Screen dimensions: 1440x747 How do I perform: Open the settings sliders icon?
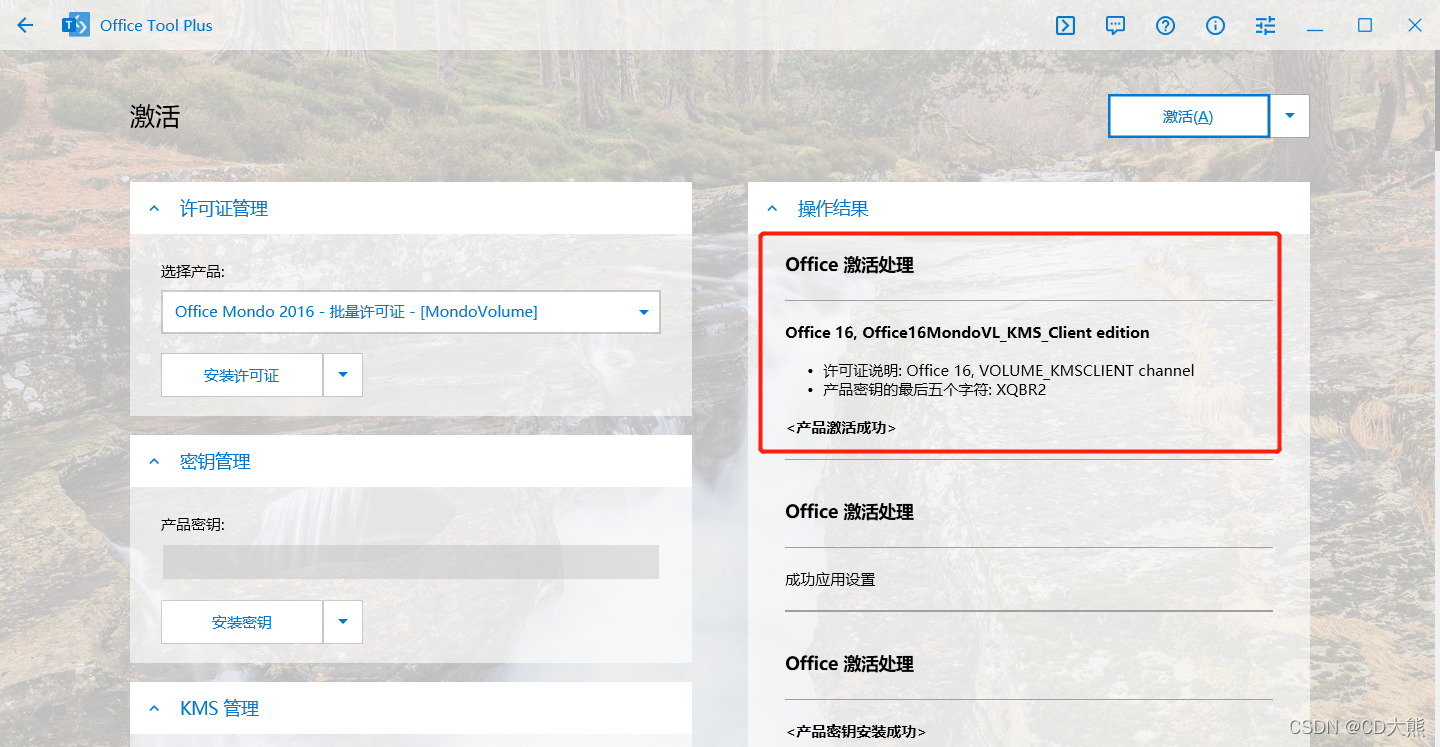click(x=1266, y=26)
